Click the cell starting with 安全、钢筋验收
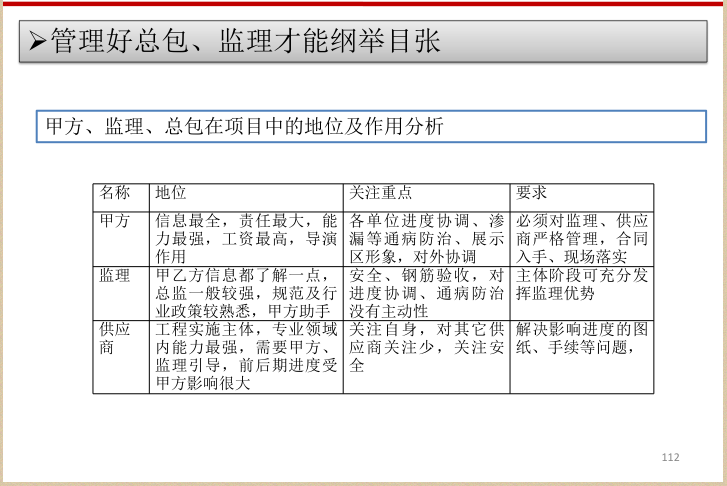This screenshot has height=486, width=727. 427,292
